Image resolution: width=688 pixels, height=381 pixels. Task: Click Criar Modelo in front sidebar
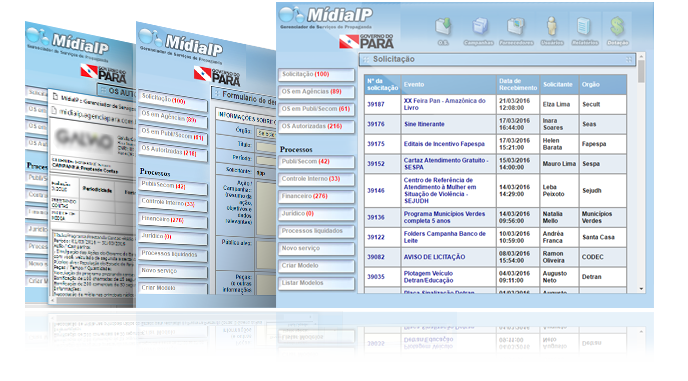coord(316,266)
